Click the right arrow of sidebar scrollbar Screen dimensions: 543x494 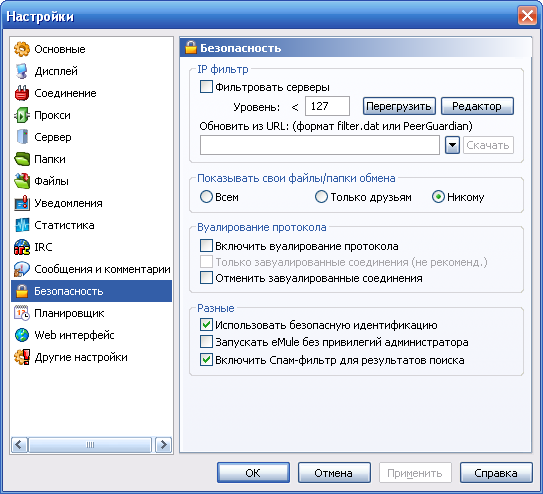[x=163, y=444]
